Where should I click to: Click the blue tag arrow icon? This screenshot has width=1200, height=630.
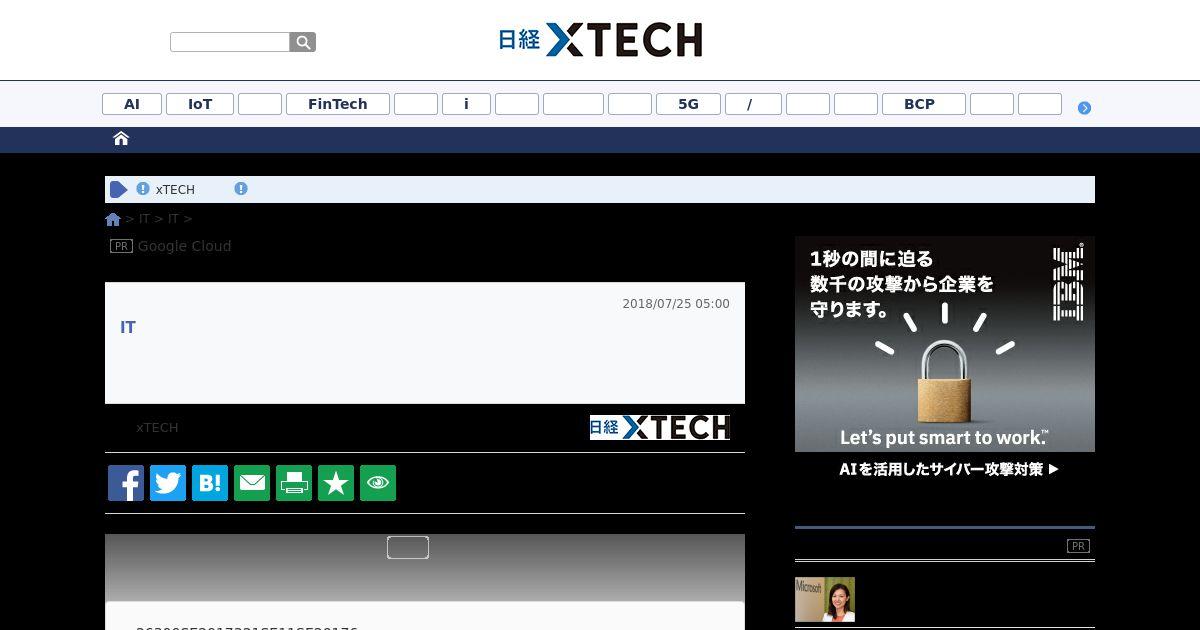tap(118, 189)
